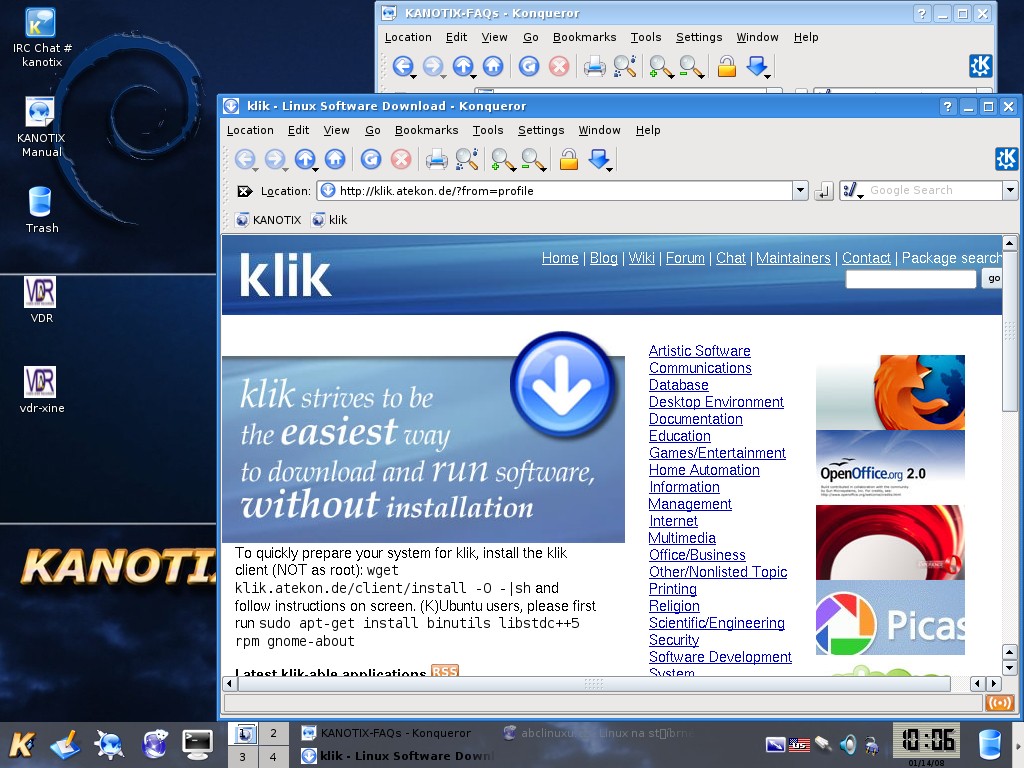Click the Find icon in the klik window toolbar
The height and width of the screenshot is (768, 1024).
[x=466, y=159]
